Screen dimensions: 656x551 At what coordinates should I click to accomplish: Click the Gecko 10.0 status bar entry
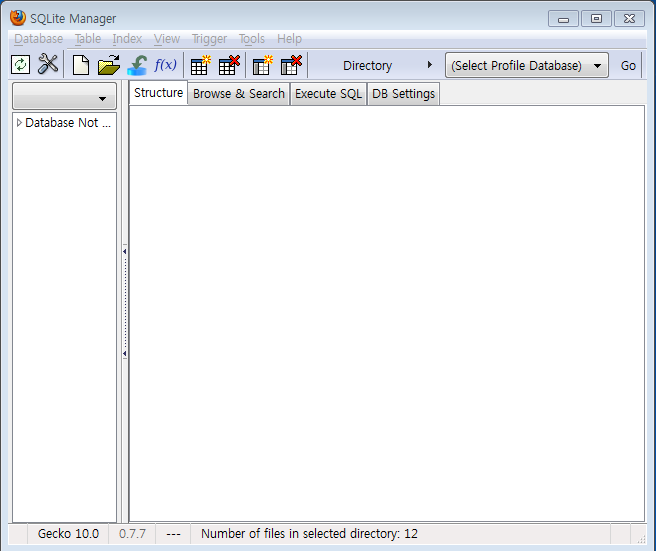(x=68, y=534)
